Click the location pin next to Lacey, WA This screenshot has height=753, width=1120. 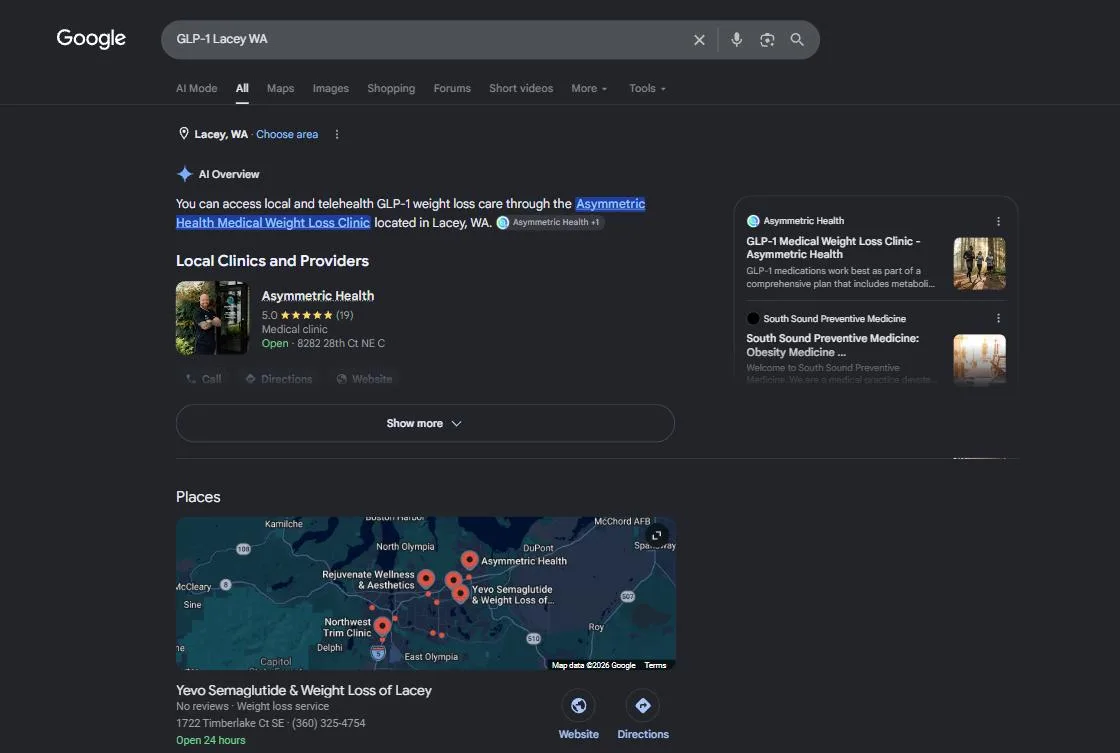pos(184,134)
